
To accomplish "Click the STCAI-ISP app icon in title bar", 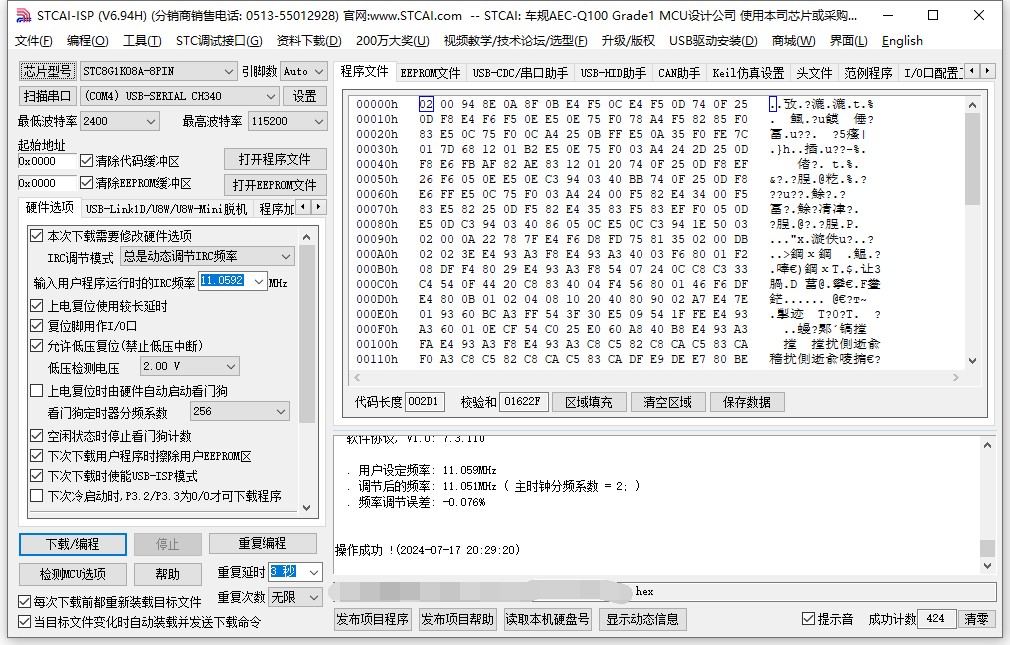I will [23, 15].
